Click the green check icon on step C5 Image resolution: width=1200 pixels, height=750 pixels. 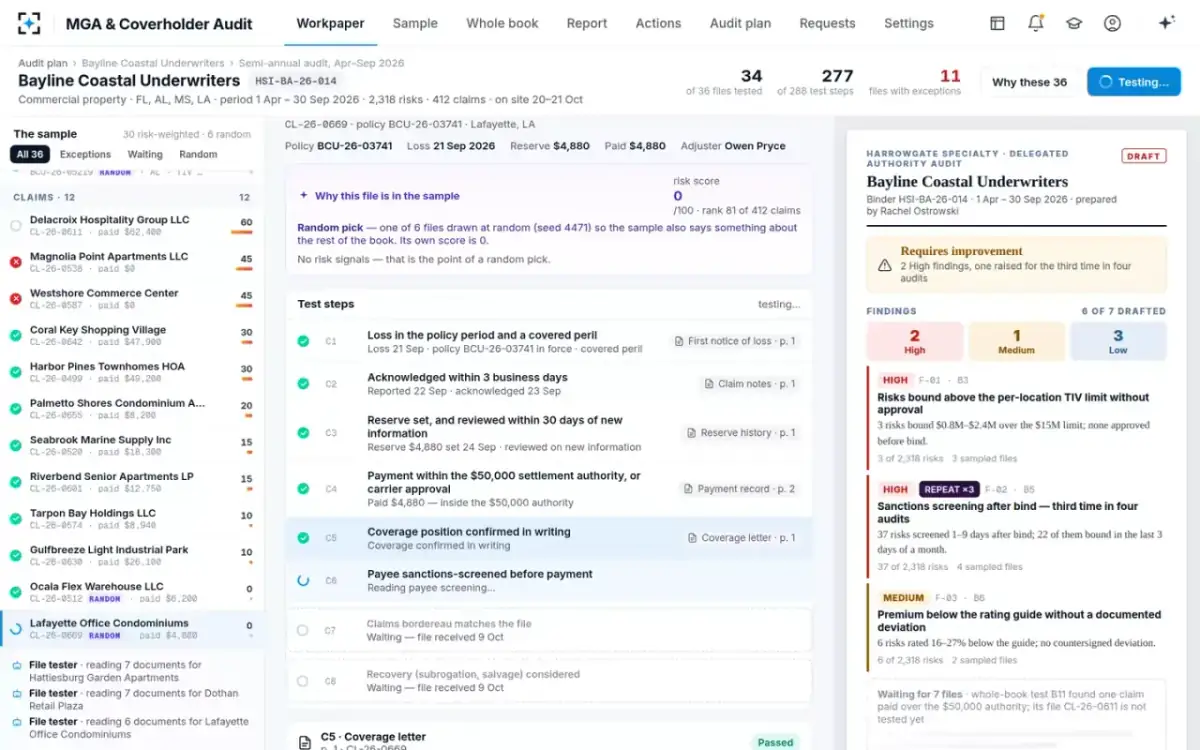coord(303,538)
